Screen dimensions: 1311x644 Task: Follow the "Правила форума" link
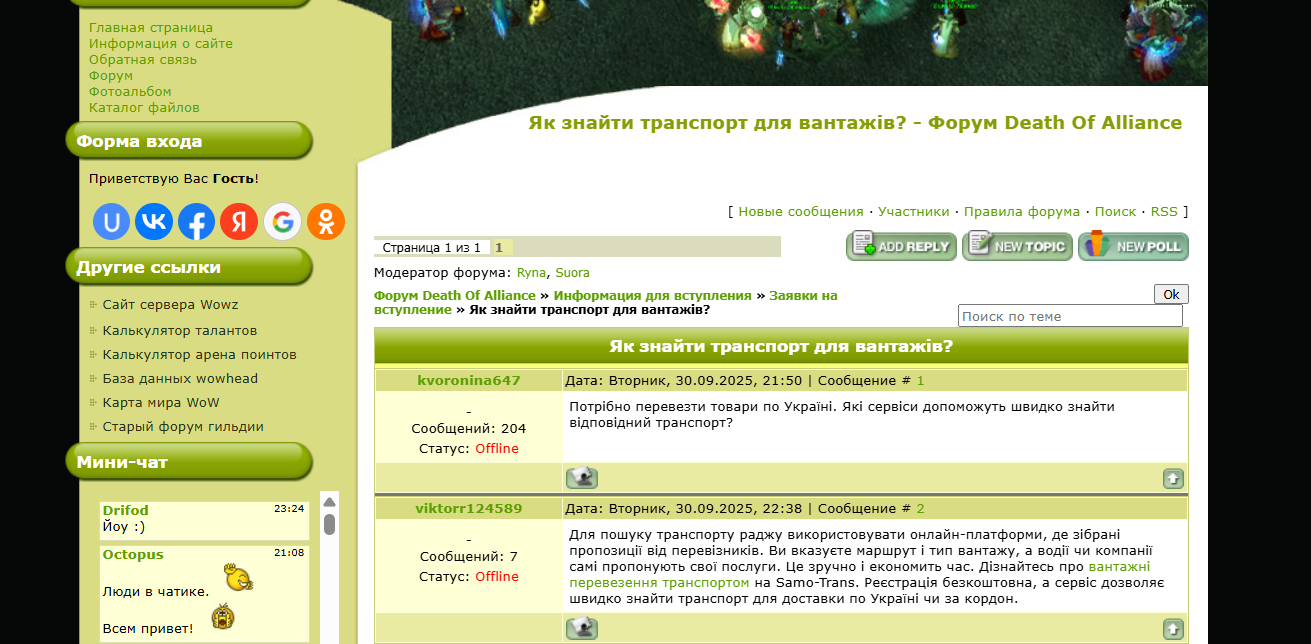(1021, 212)
